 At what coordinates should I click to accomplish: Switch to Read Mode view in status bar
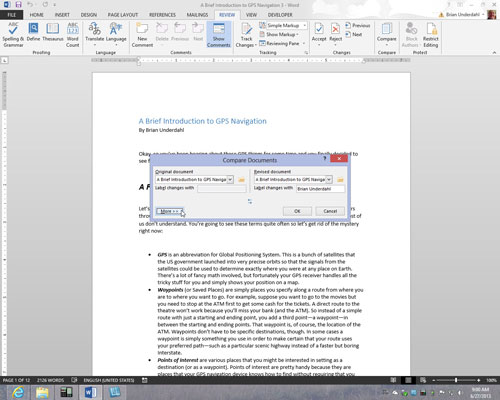coord(394,380)
